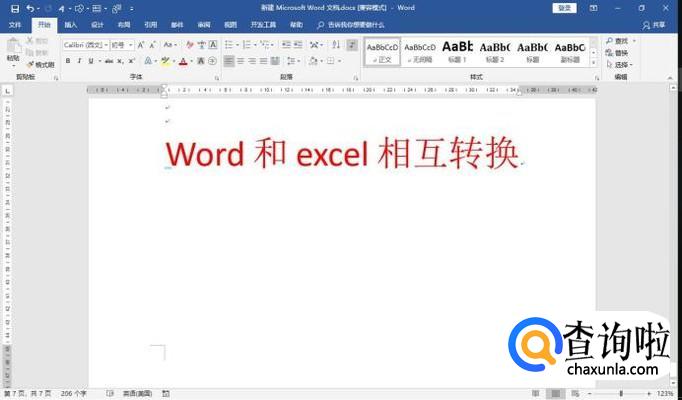Toggle bold formatting
This screenshot has width=682, height=400.
click(x=68, y=61)
